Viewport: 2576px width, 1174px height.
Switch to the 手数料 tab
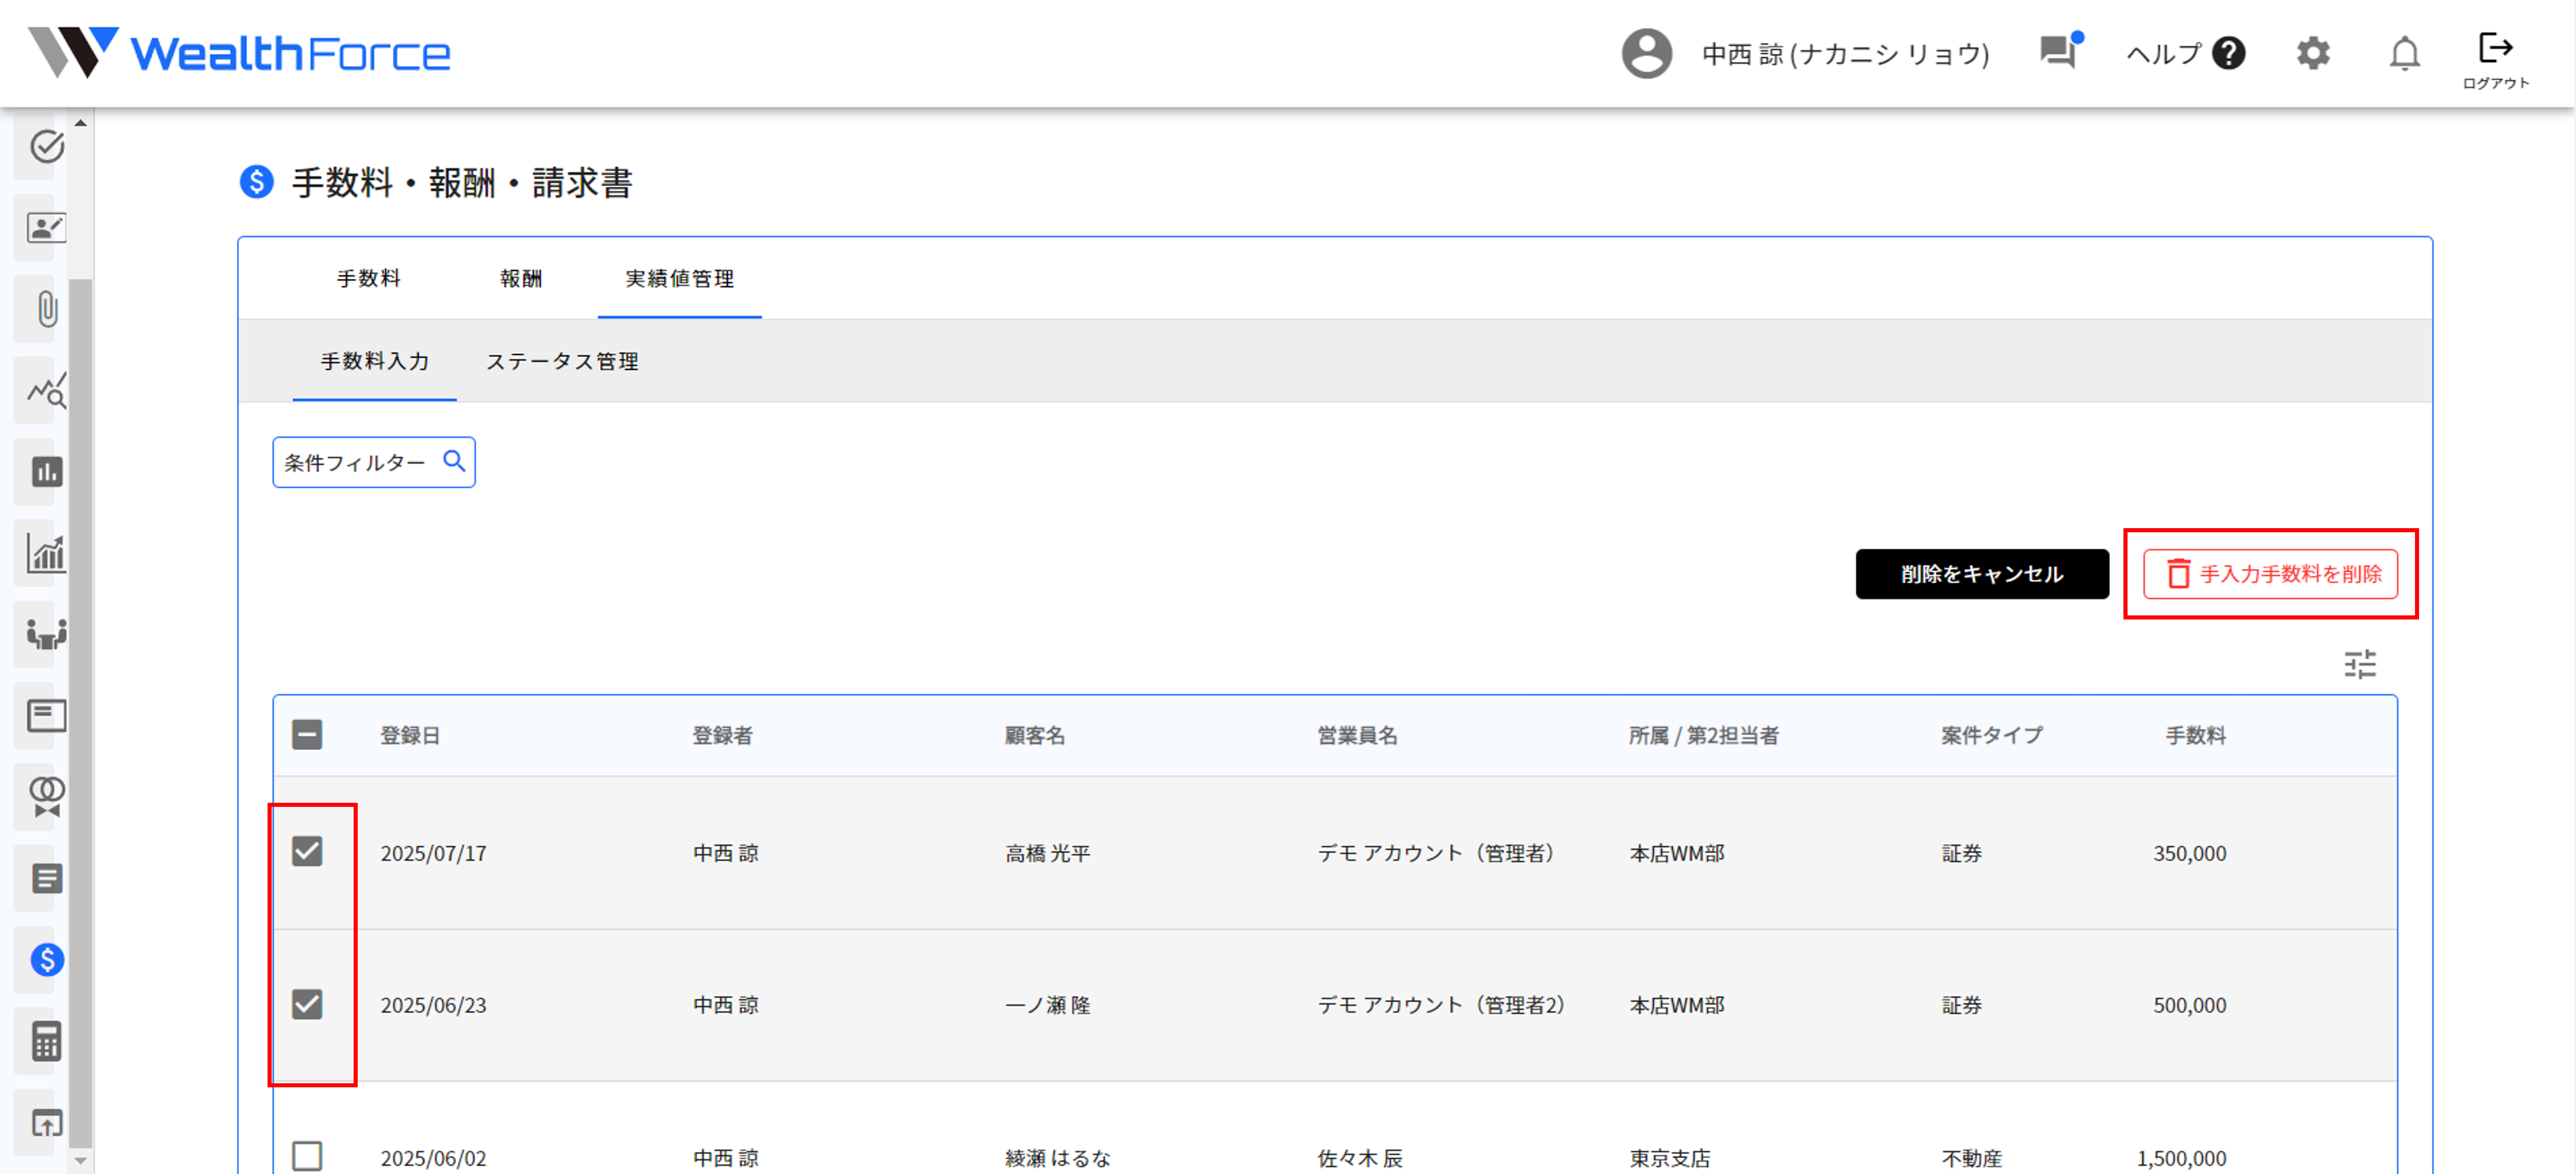coord(369,278)
